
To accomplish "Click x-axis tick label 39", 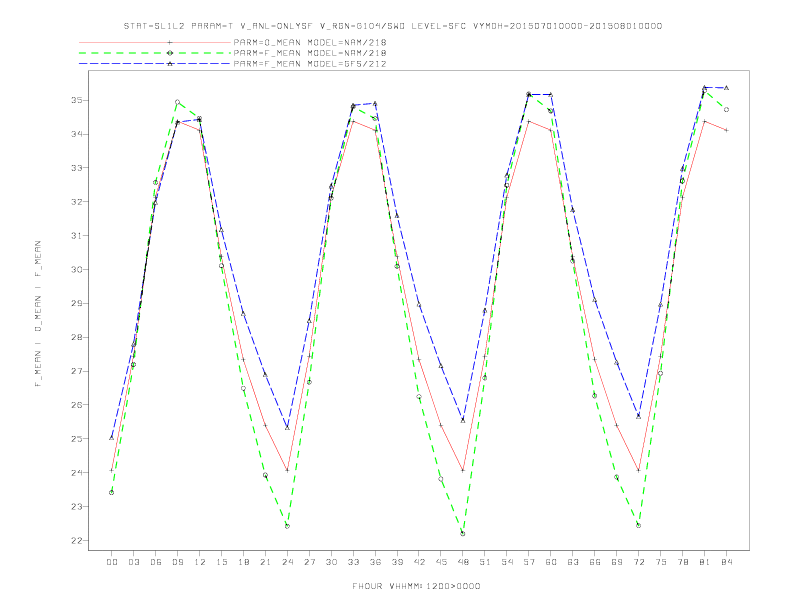I will pyautogui.click(x=397, y=562).
